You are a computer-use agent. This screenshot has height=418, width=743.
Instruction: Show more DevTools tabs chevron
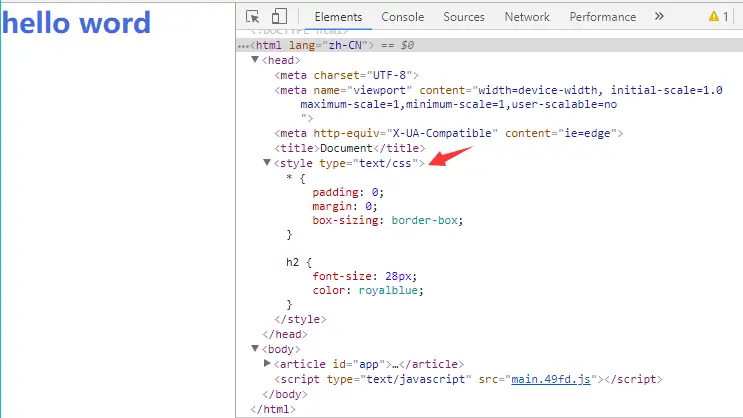[x=659, y=17]
